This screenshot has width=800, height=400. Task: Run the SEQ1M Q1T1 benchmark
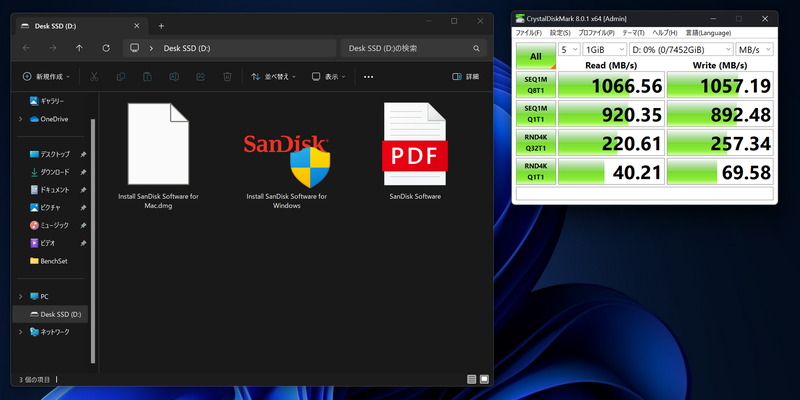[x=536, y=113]
